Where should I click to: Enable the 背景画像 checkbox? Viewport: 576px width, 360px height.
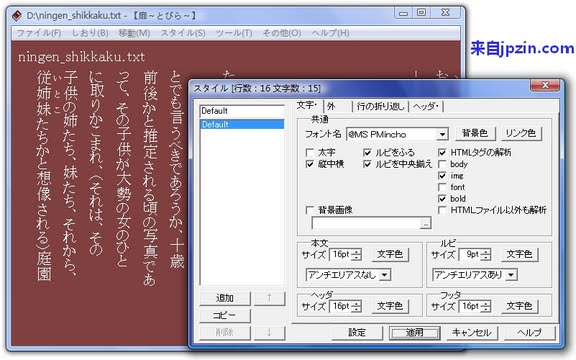click(x=310, y=210)
